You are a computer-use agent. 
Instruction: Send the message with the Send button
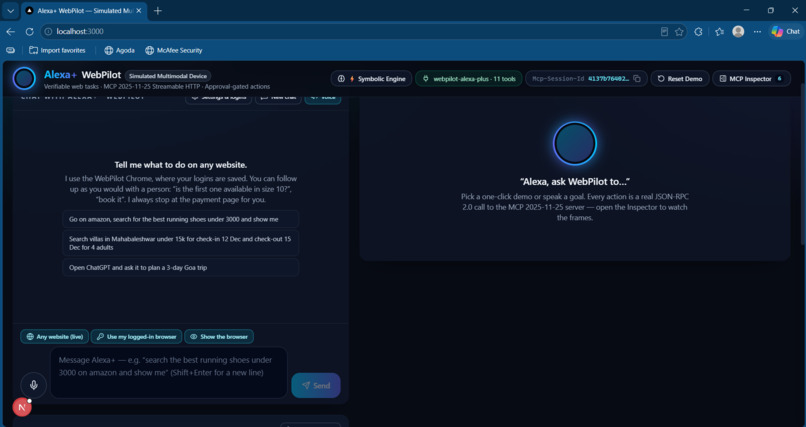click(x=316, y=385)
